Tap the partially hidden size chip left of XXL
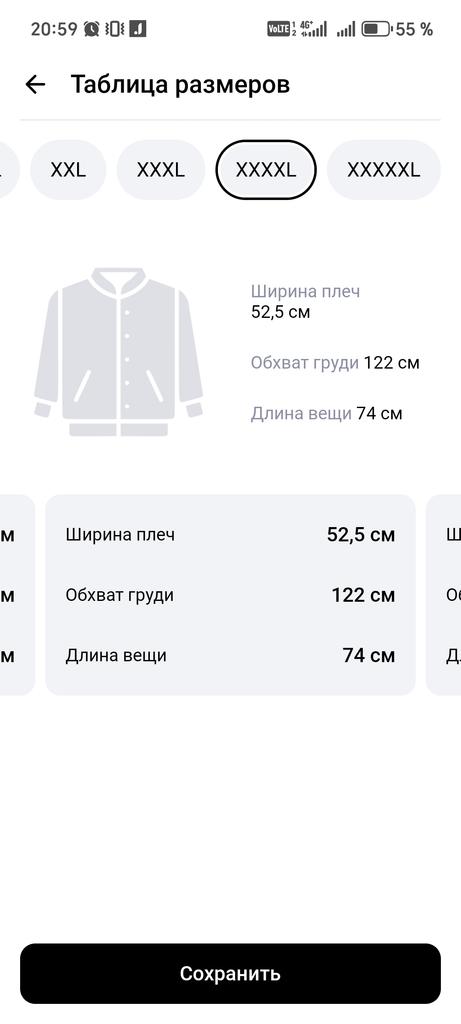 pyautogui.click(x=9, y=170)
